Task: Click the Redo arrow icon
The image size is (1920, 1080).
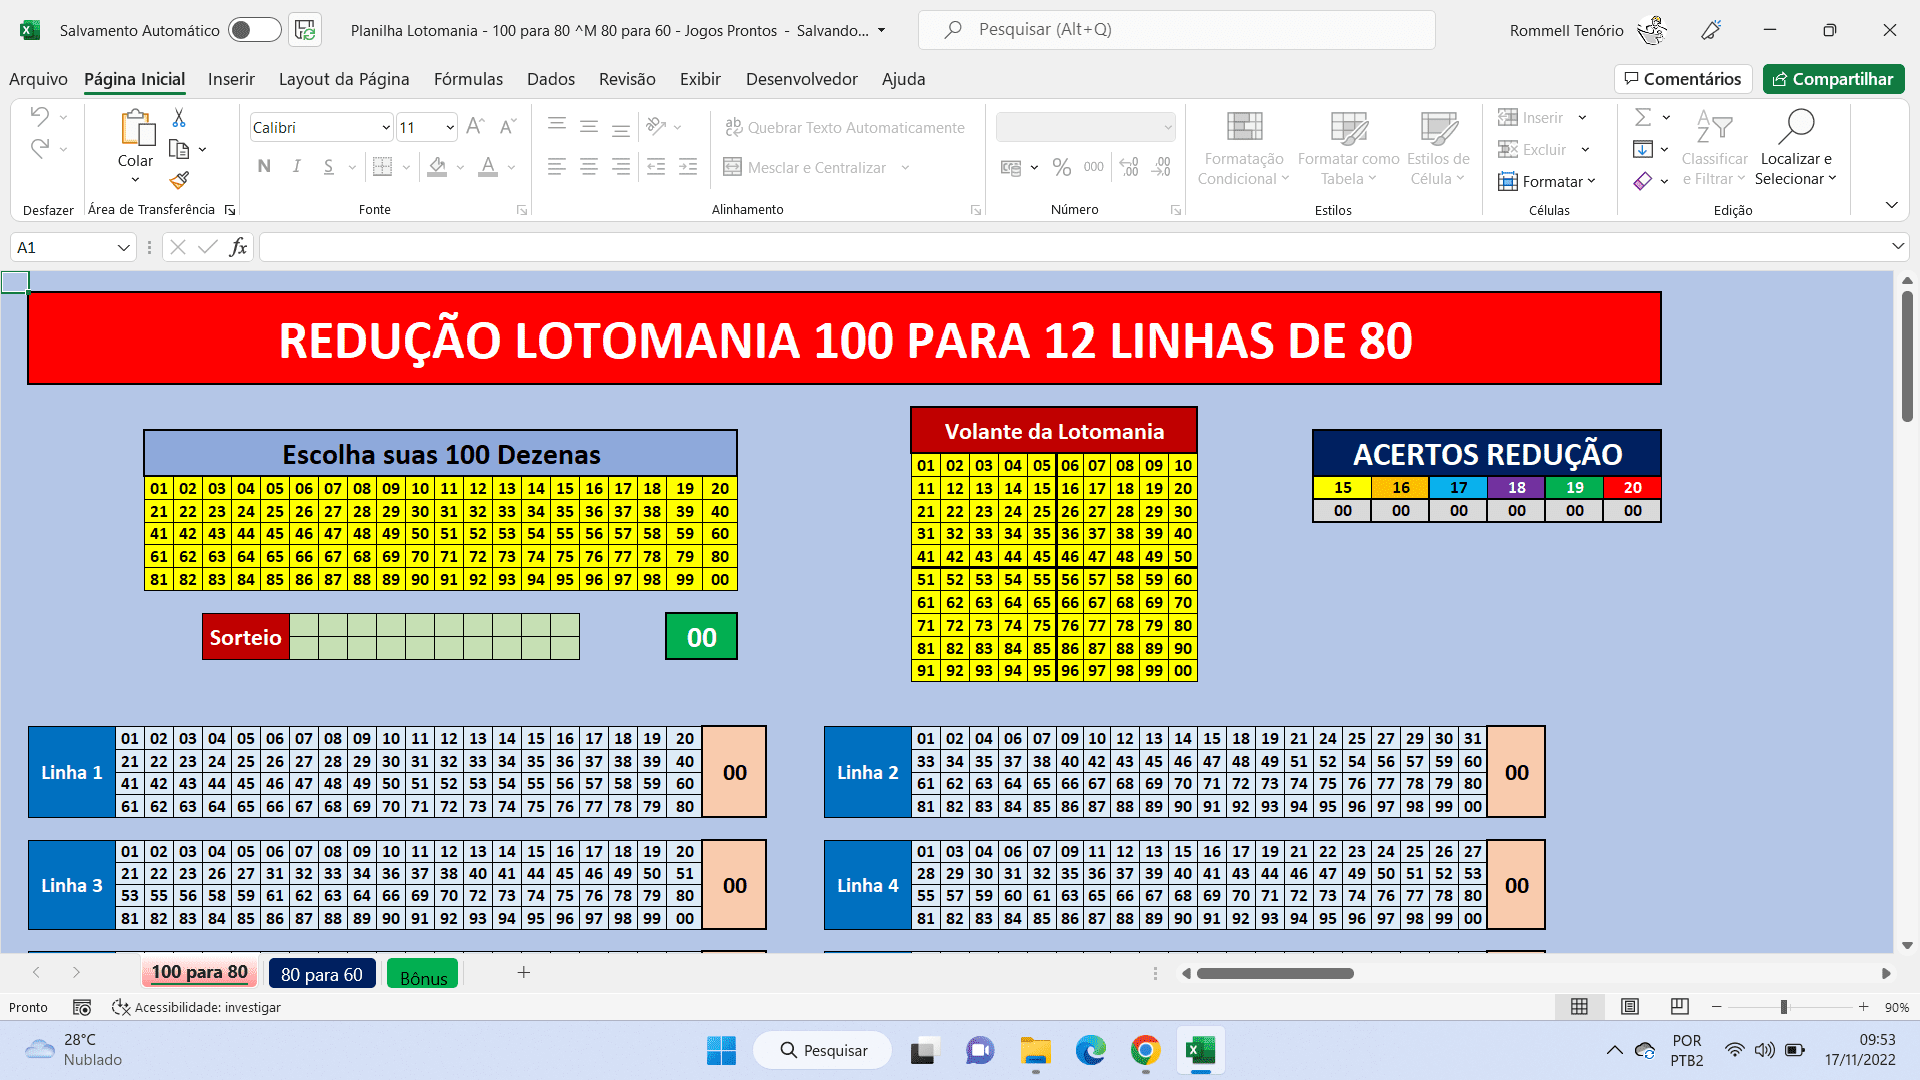Action: click(x=40, y=149)
